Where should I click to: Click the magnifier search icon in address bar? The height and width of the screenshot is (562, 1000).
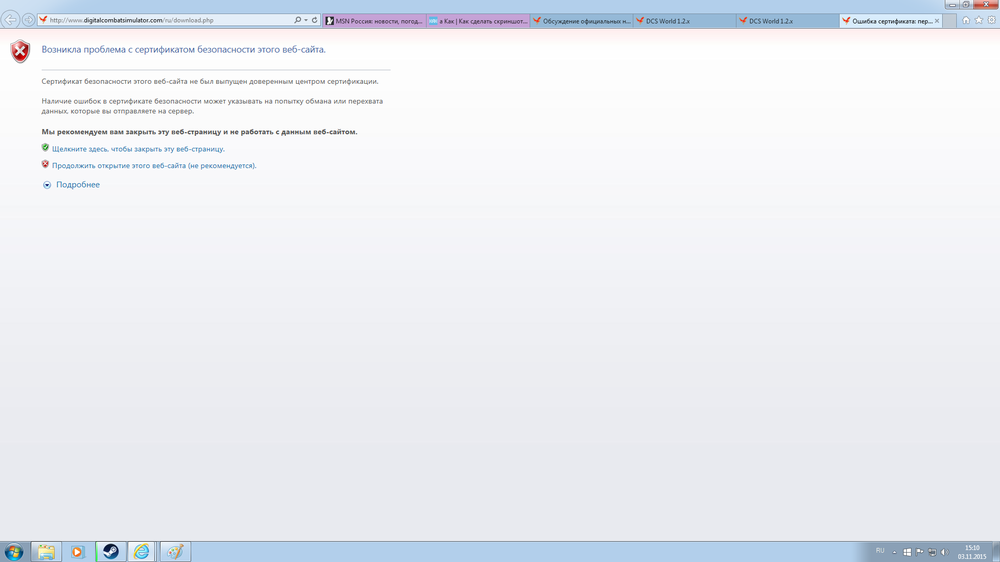pos(297,20)
